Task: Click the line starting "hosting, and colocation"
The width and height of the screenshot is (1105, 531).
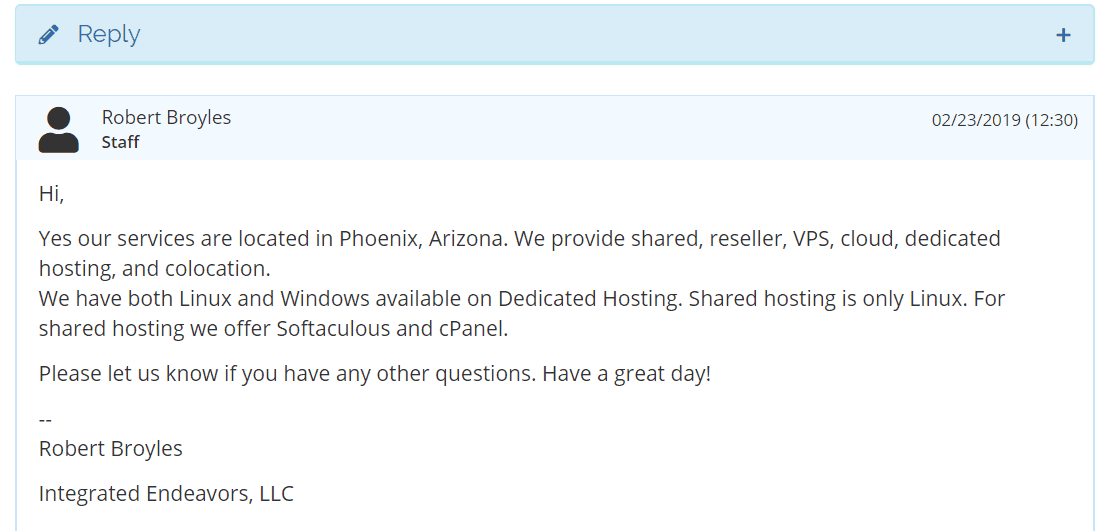Action: click(x=155, y=269)
